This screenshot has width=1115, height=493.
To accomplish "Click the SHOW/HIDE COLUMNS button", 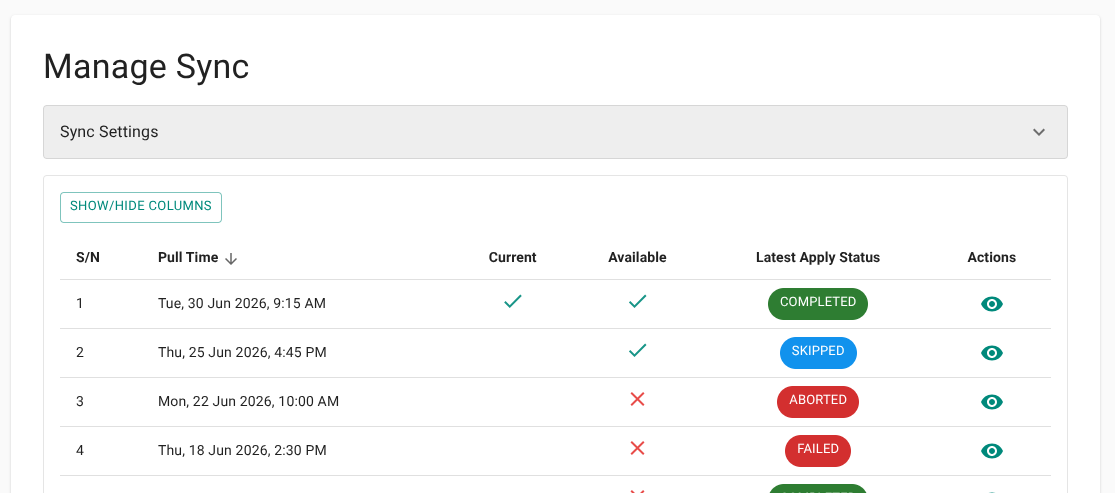I will click(x=141, y=207).
